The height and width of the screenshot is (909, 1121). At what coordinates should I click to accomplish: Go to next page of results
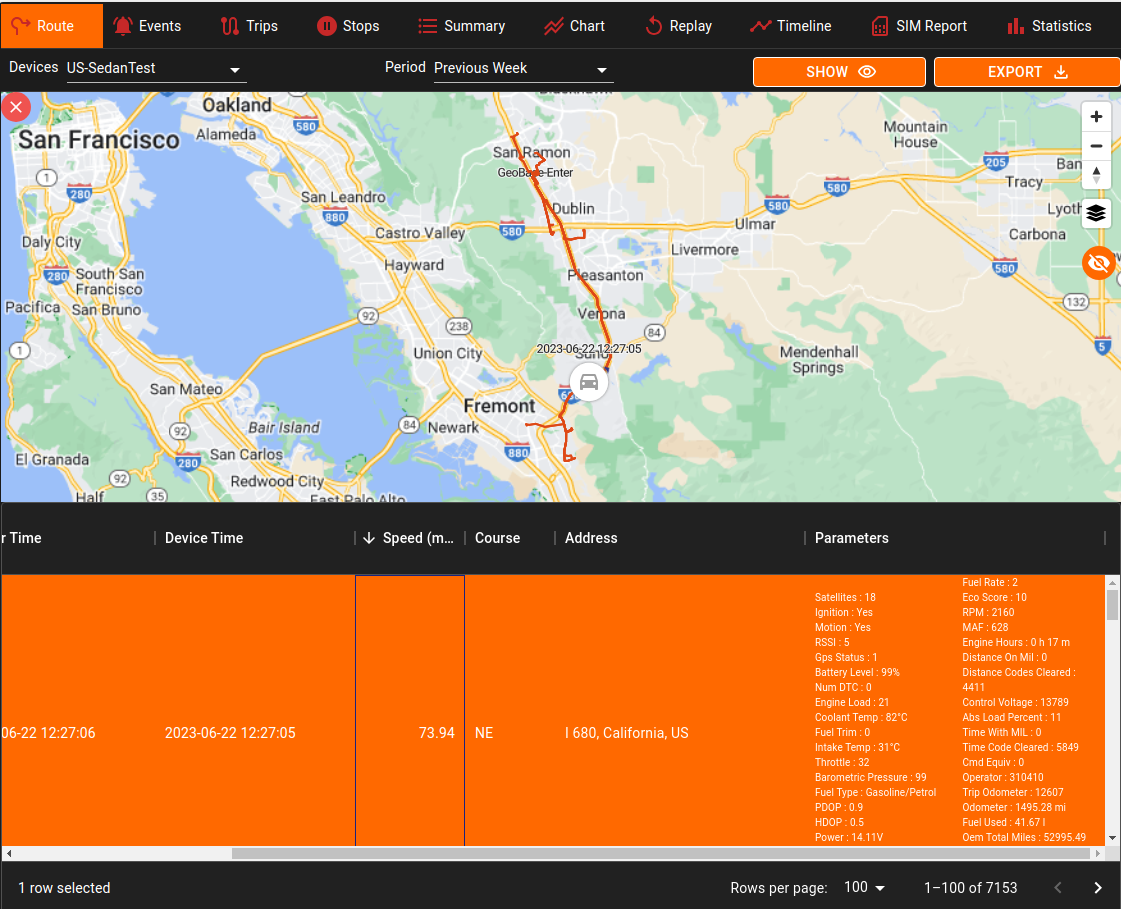[x=1098, y=888]
